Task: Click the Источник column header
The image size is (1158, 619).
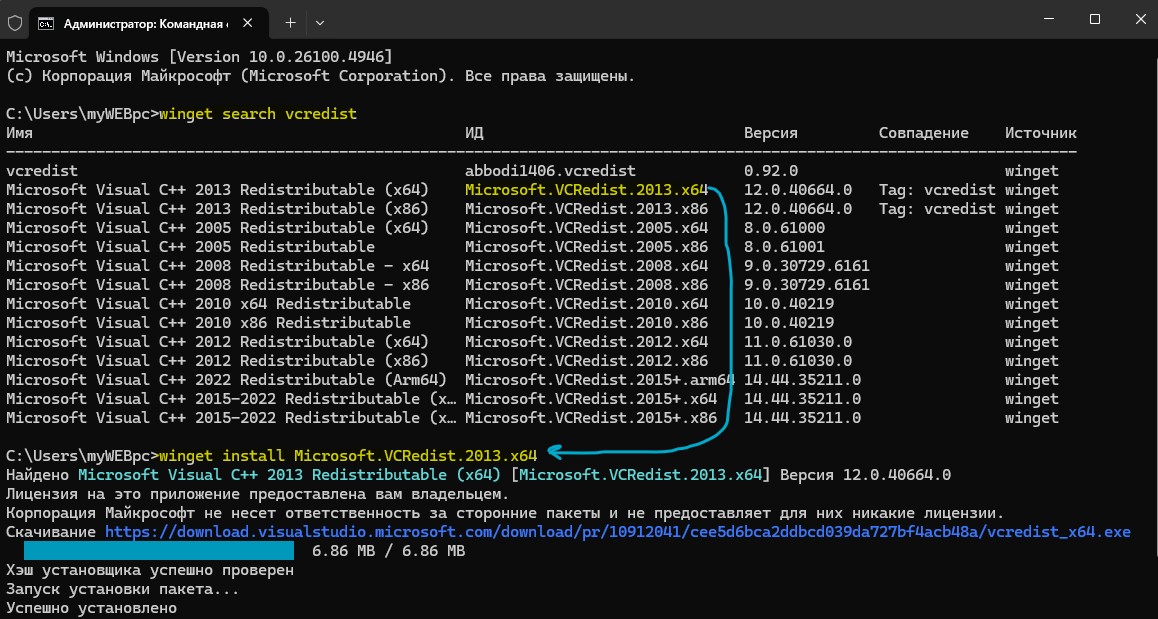Action: tap(1041, 133)
